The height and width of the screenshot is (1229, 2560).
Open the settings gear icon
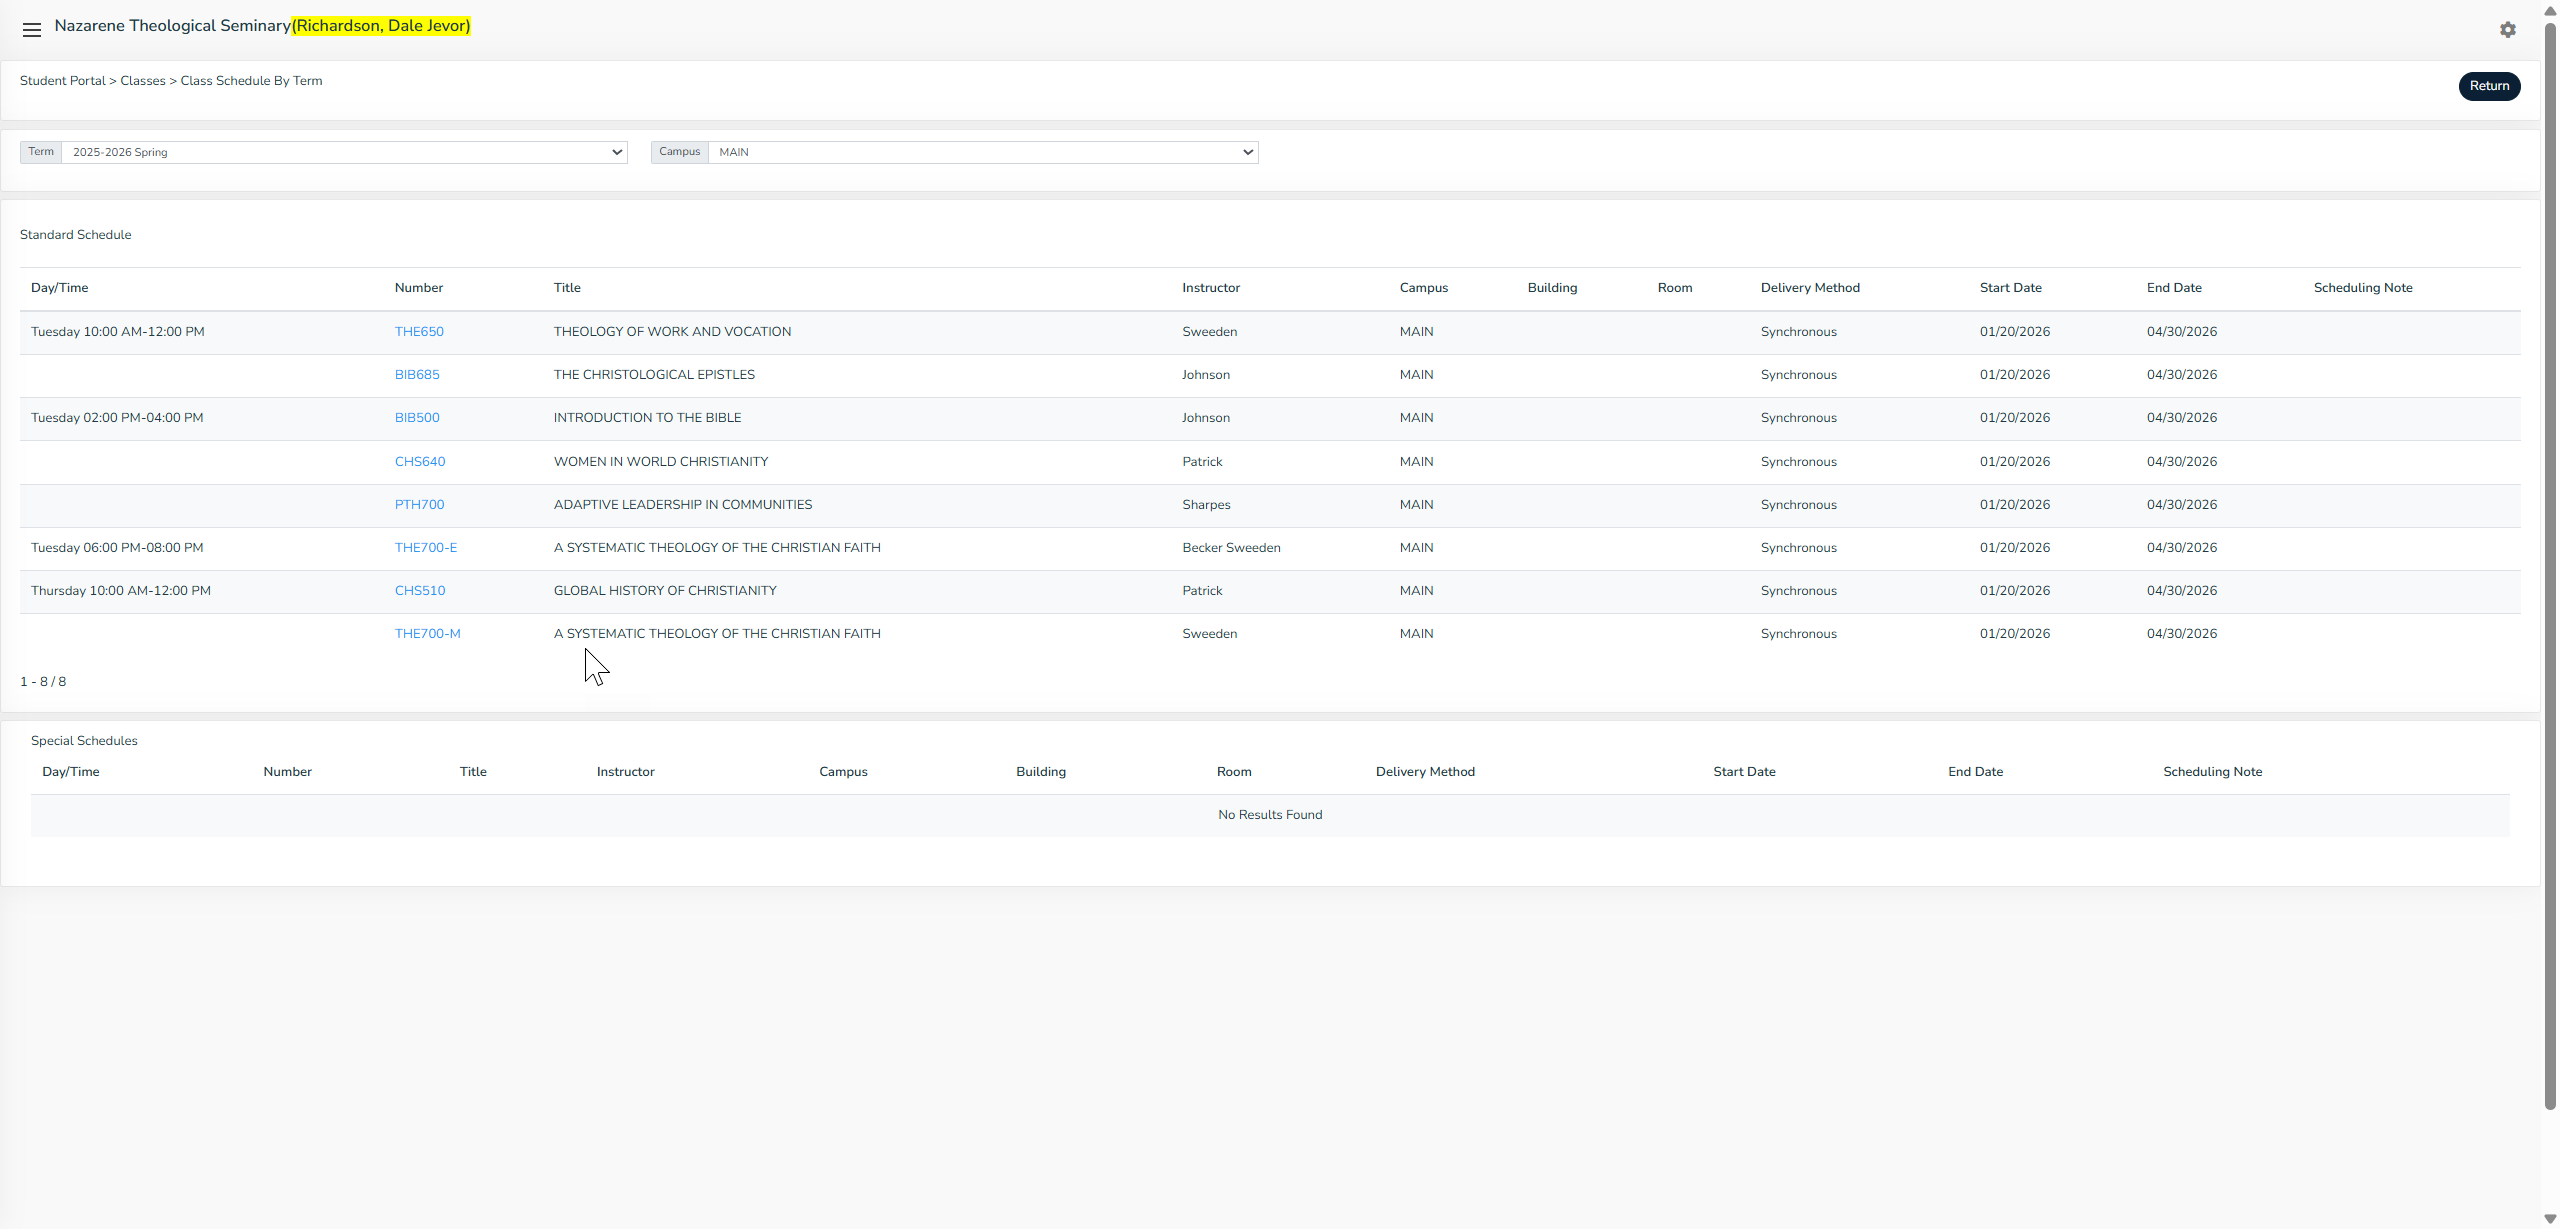2507,30
